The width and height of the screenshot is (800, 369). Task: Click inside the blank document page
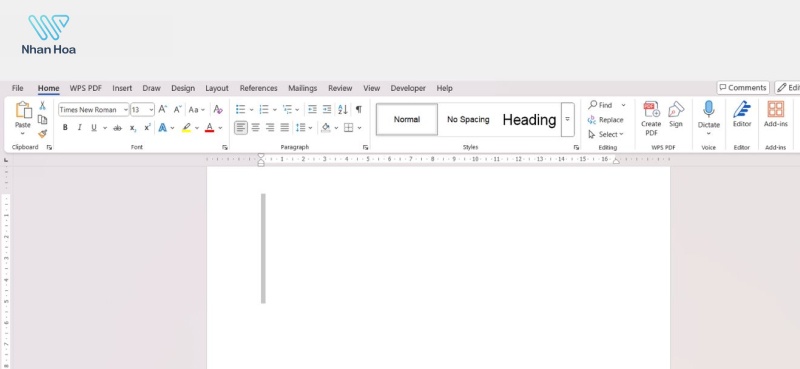(x=438, y=267)
